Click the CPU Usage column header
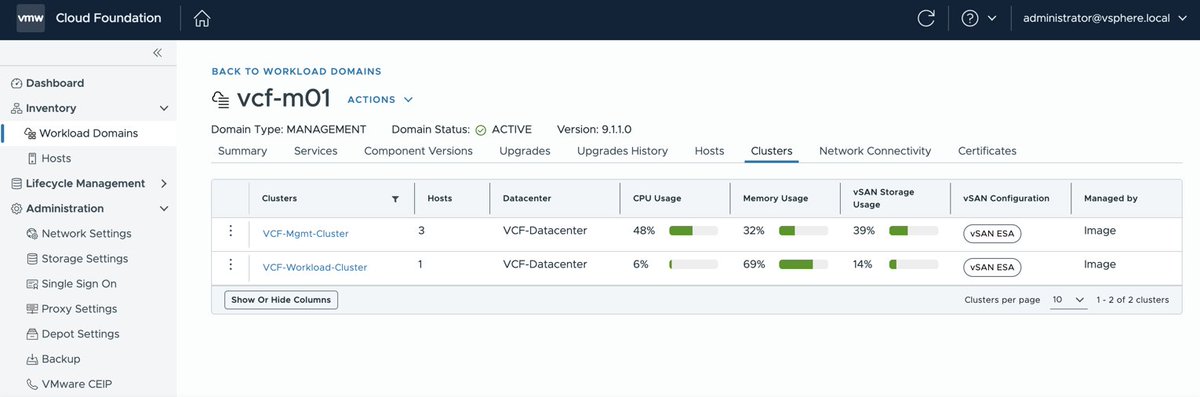Screen dimensions: 1200x397 point(657,199)
